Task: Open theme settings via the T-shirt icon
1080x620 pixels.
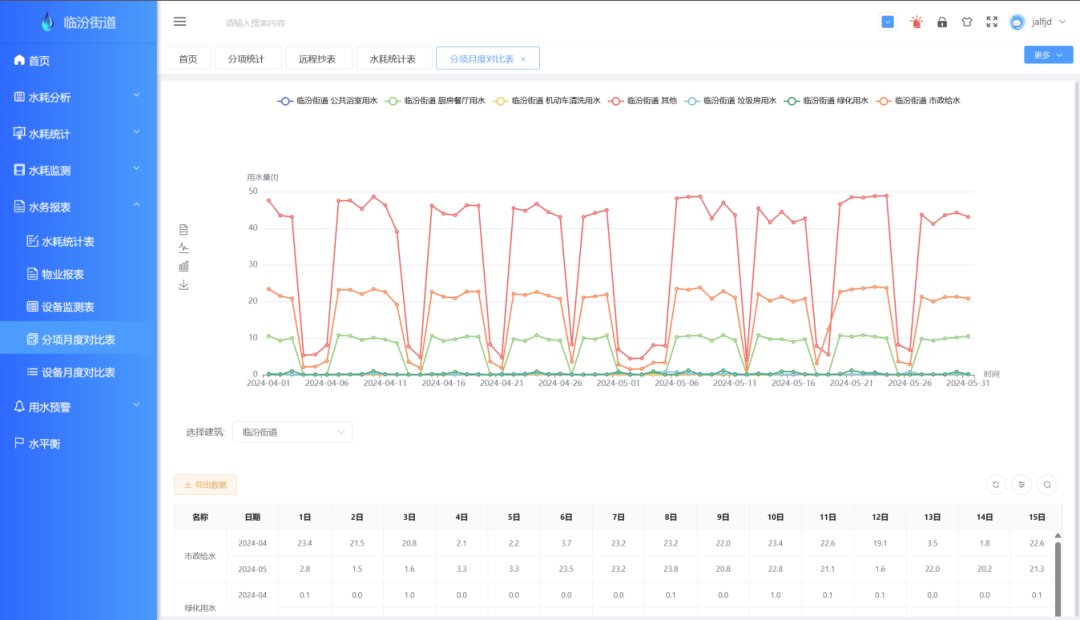Action: 967,22
